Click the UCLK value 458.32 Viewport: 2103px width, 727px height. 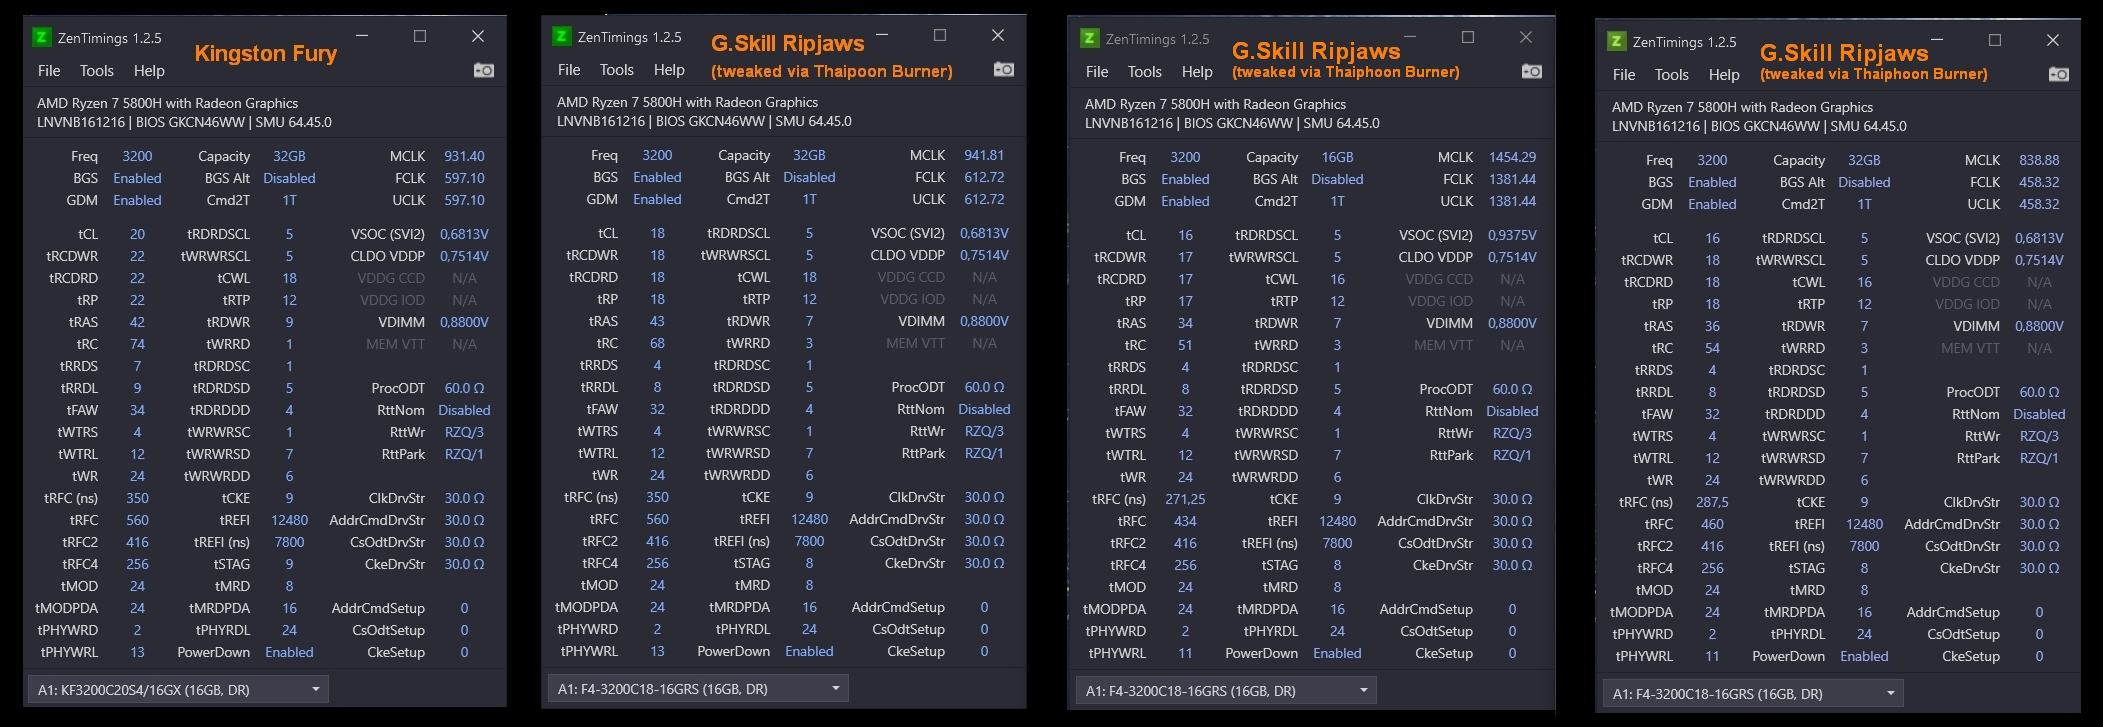click(2039, 204)
